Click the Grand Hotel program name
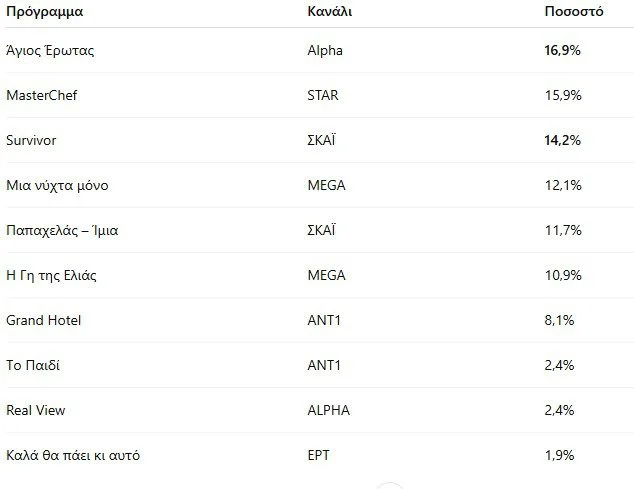634x489 pixels. [x=43, y=320]
